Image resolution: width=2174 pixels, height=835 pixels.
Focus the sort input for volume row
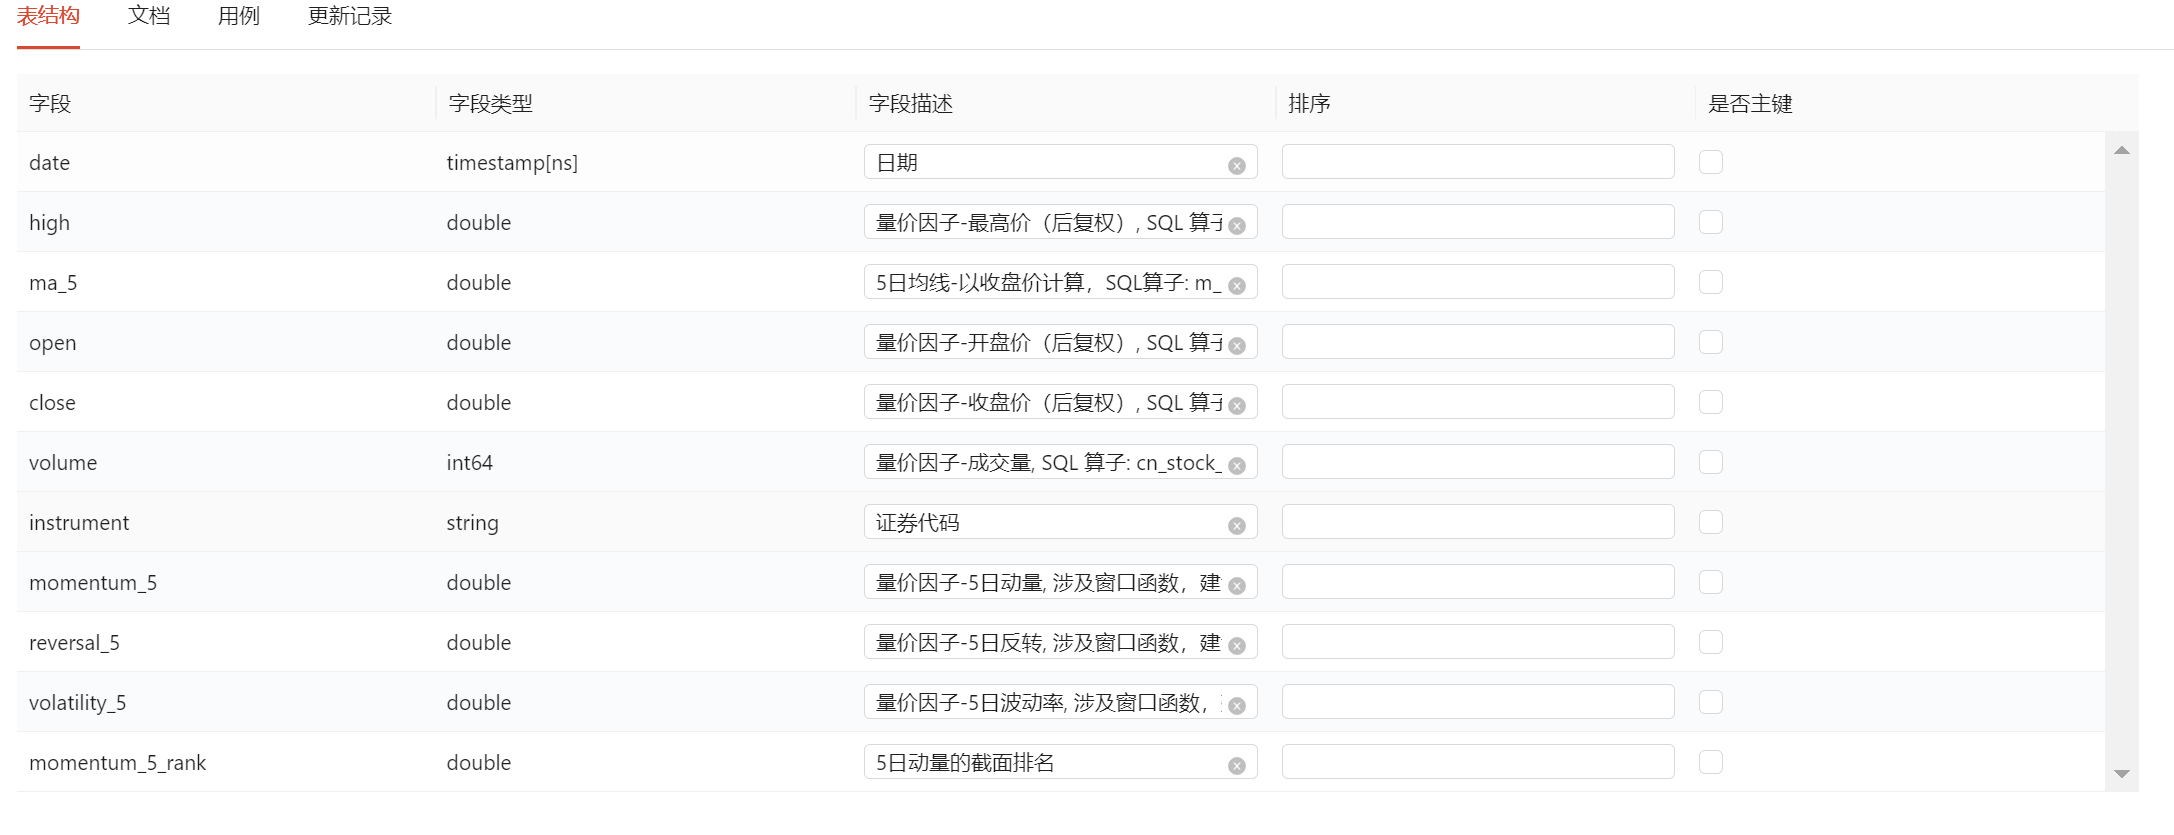click(1477, 462)
